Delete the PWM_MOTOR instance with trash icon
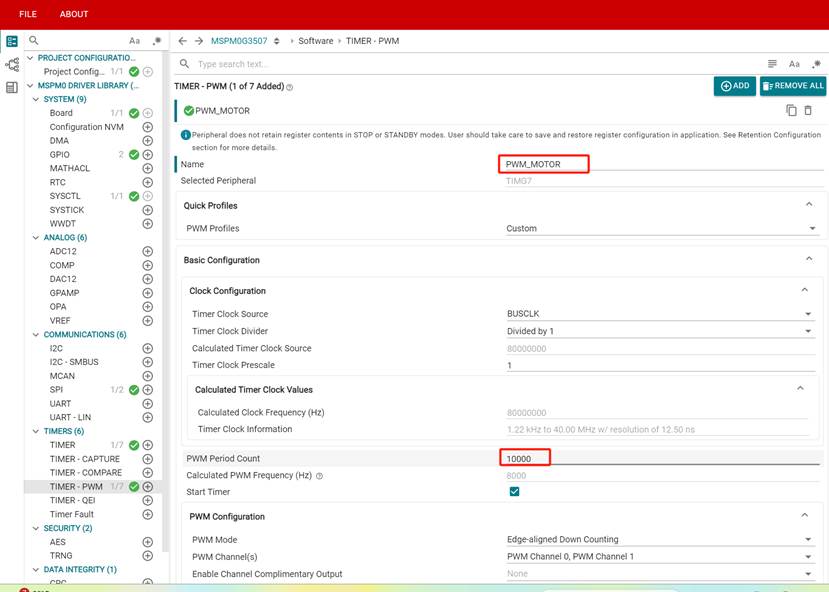Screen dimensions: 829x592 808,110
